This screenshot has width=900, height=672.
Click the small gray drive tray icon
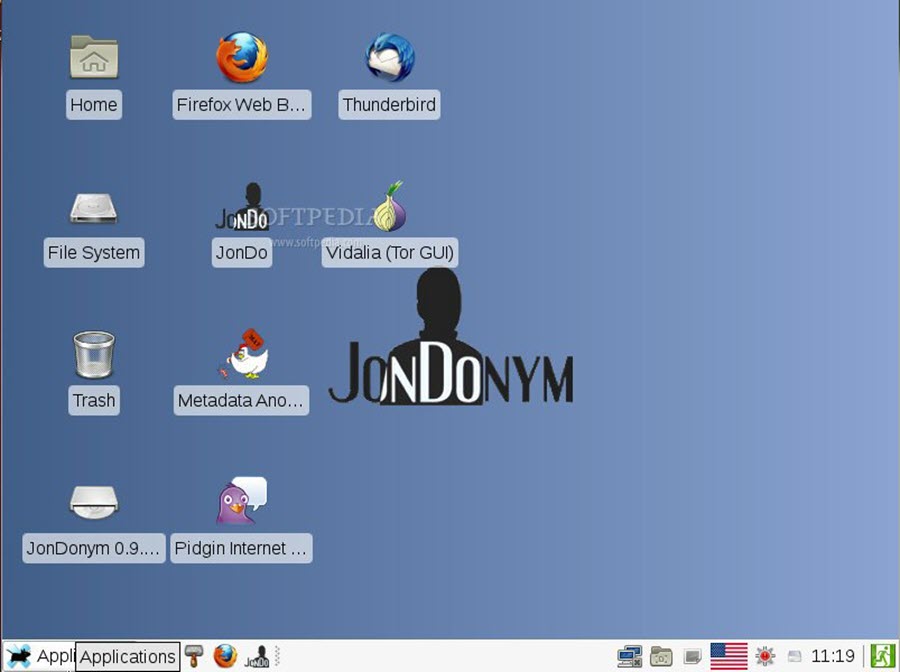[794, 656]
